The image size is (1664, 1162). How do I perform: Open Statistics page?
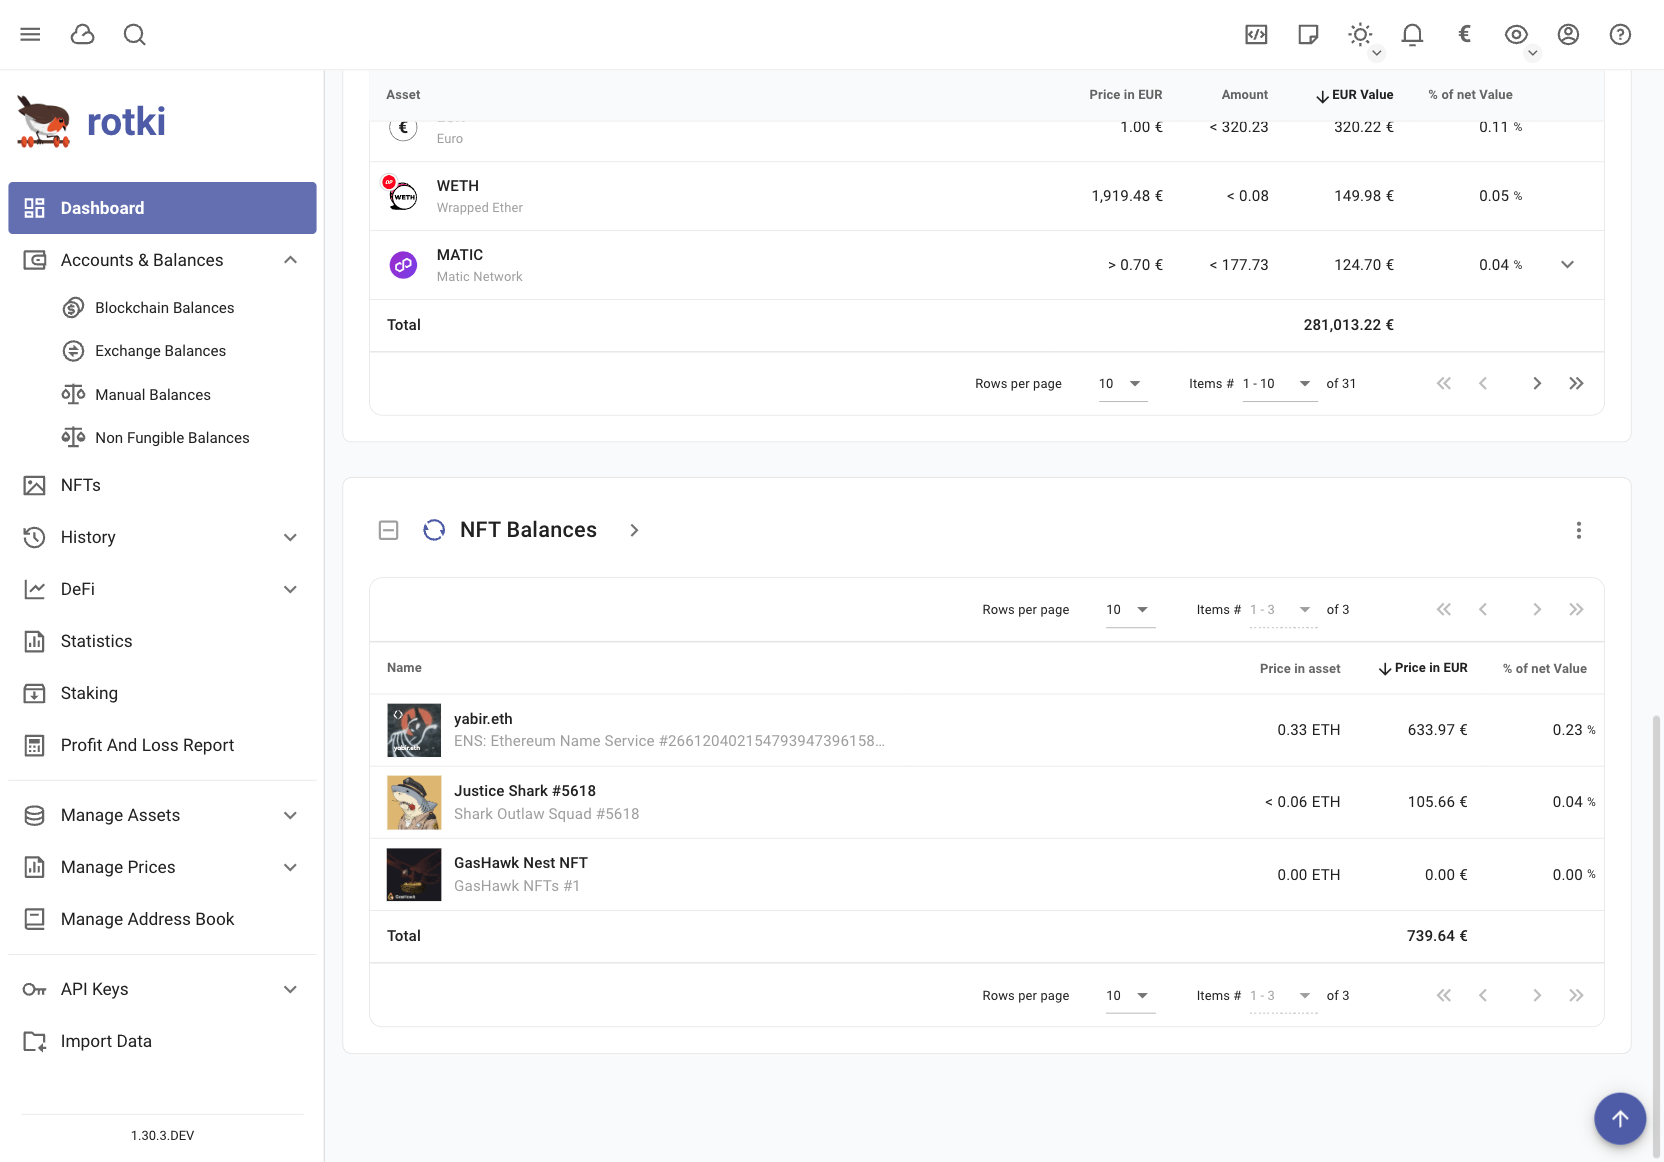pos(162,641)
